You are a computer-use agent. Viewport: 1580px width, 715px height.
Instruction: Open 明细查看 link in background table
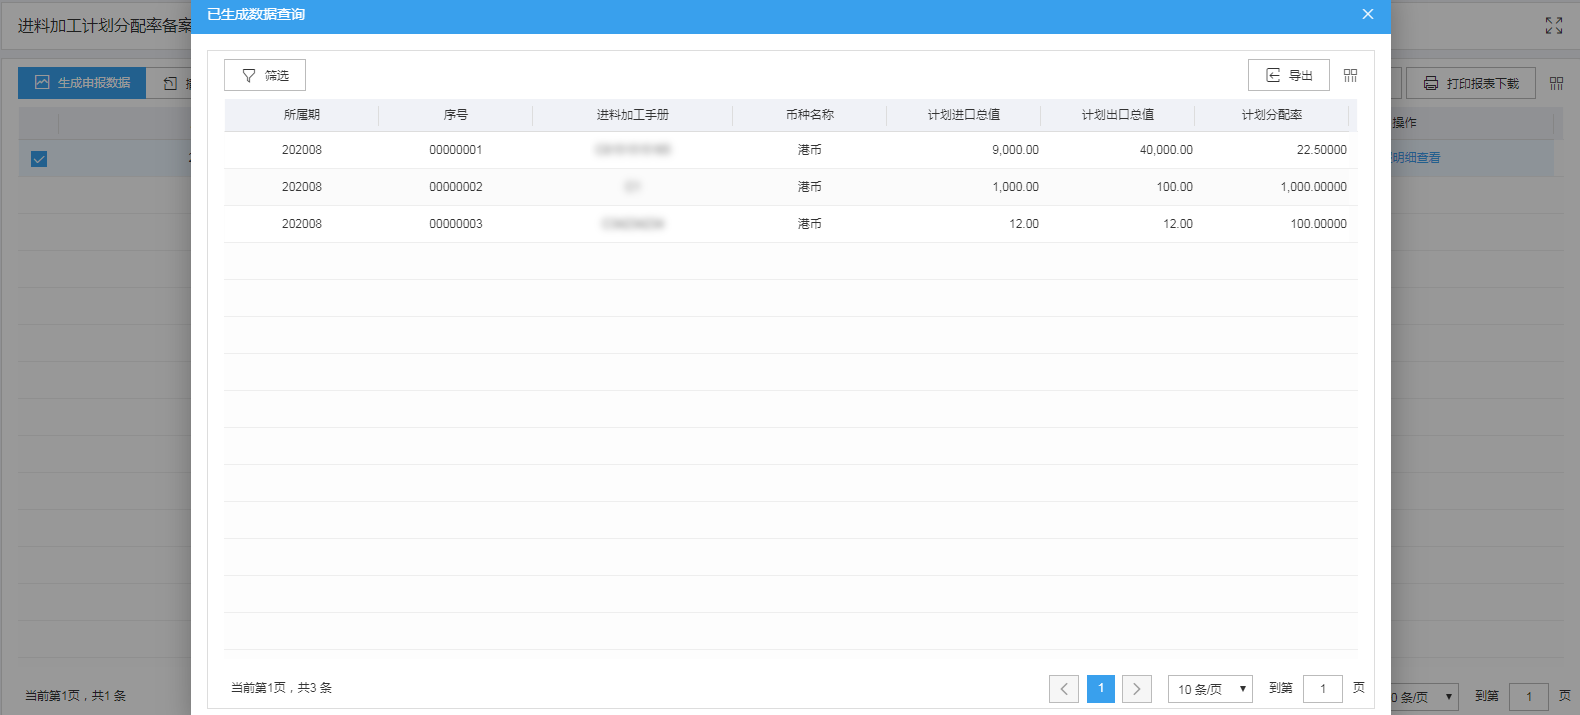coord(1416,158)
